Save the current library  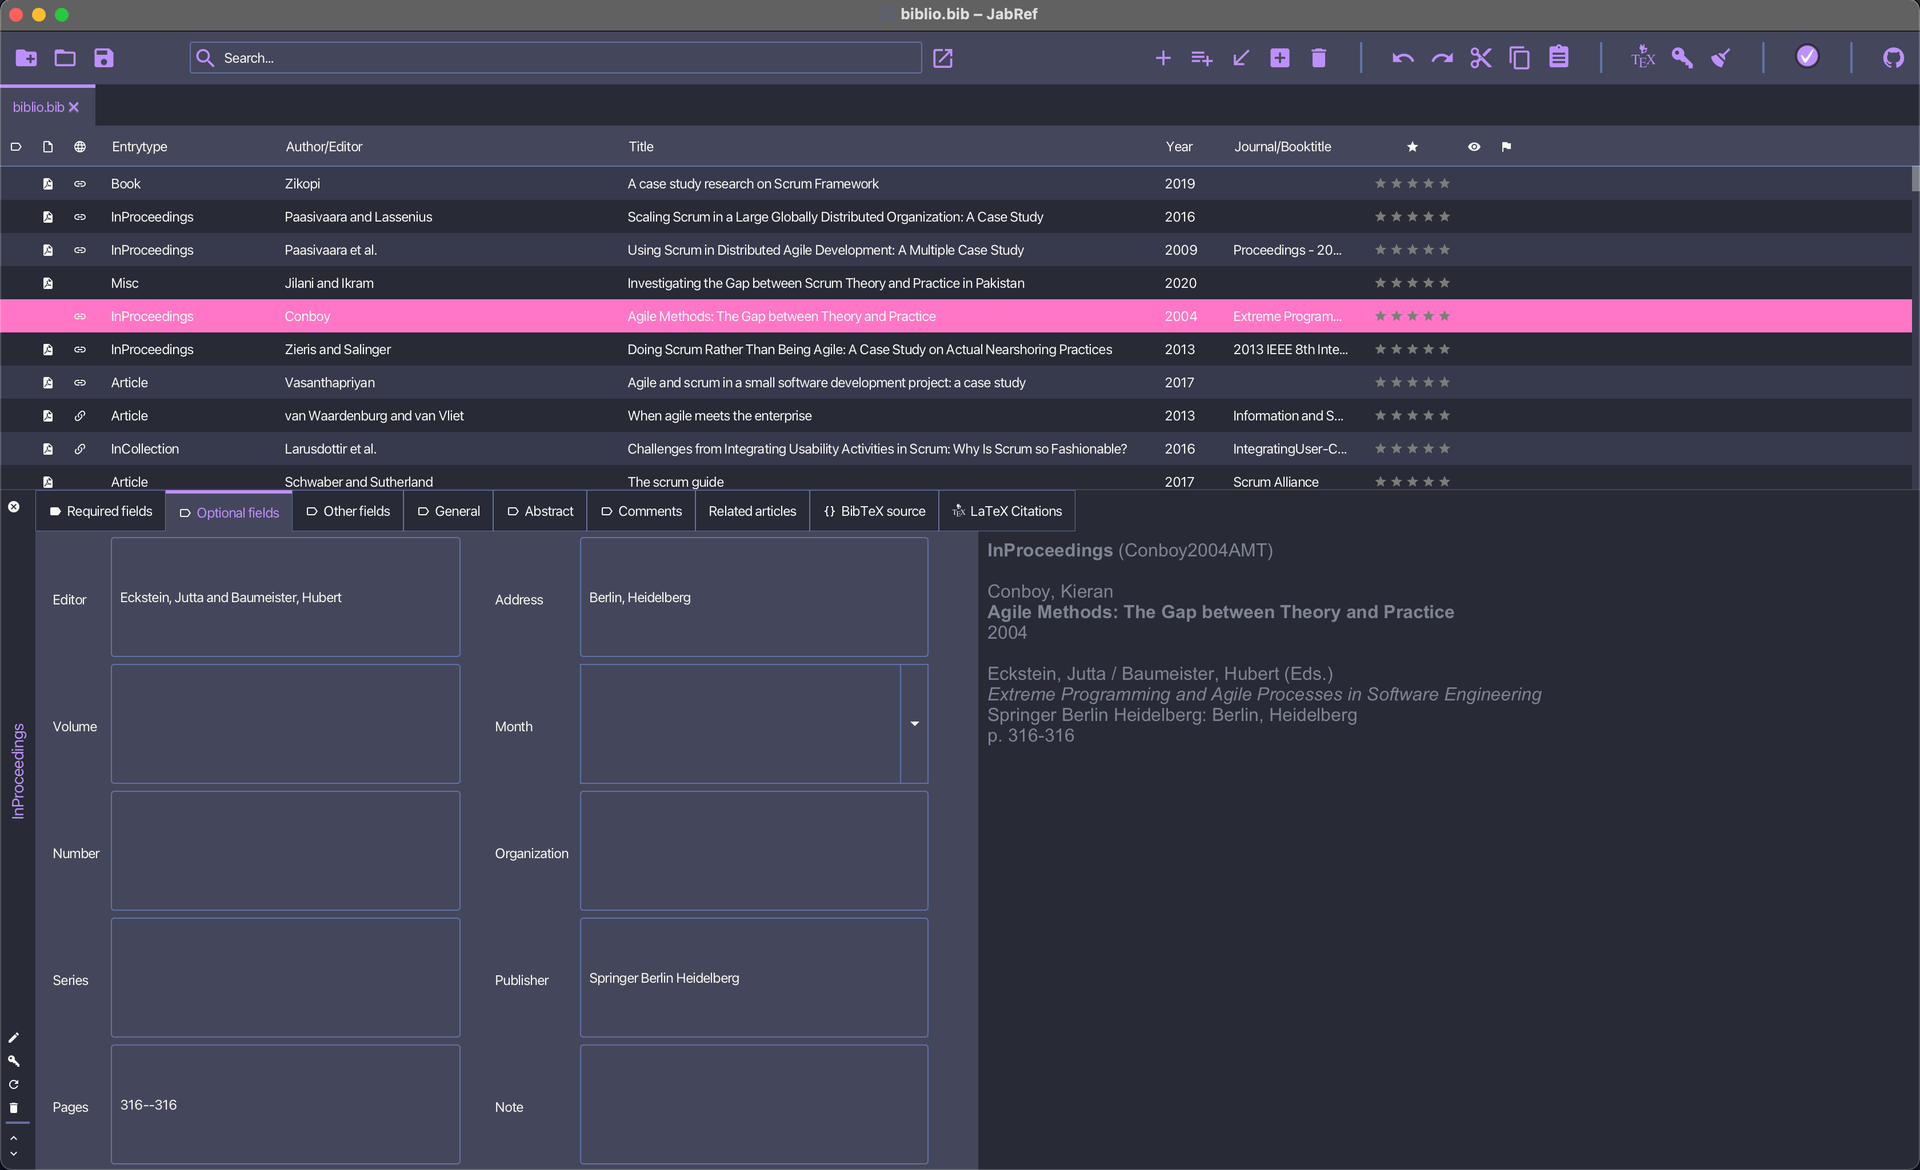(x=104, y=58)
